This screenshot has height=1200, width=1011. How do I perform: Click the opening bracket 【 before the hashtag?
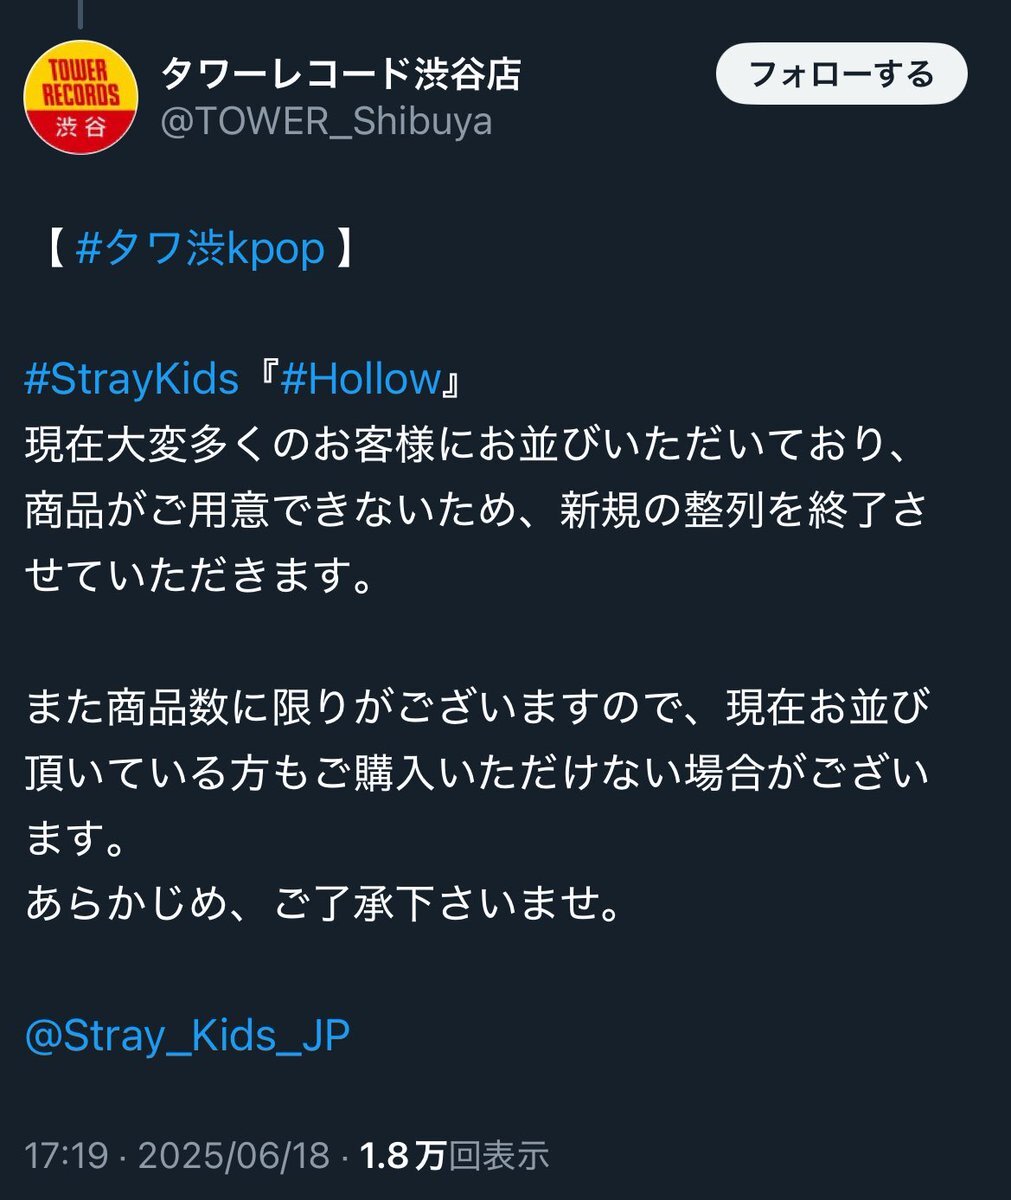click(54, 249)
